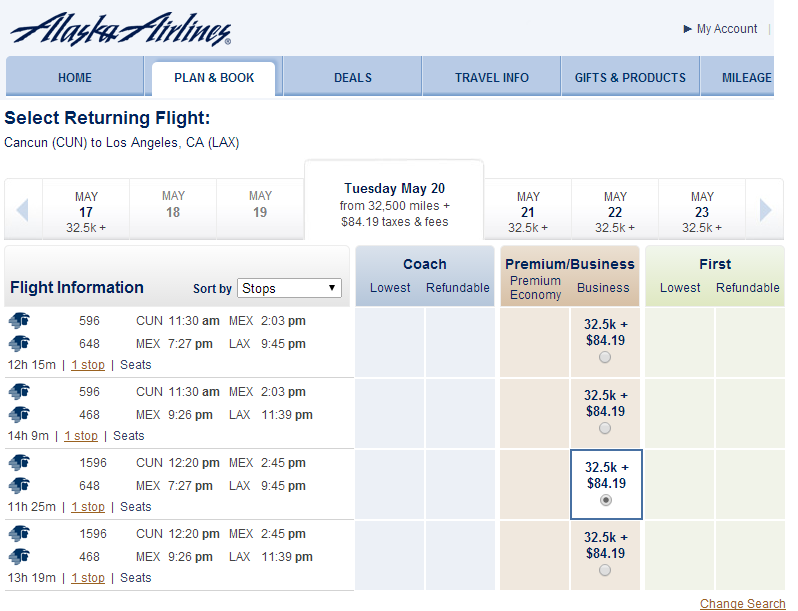798x611 pixels.
Task: Click the Alaska Airlines logo
Action: pos(120,29)
